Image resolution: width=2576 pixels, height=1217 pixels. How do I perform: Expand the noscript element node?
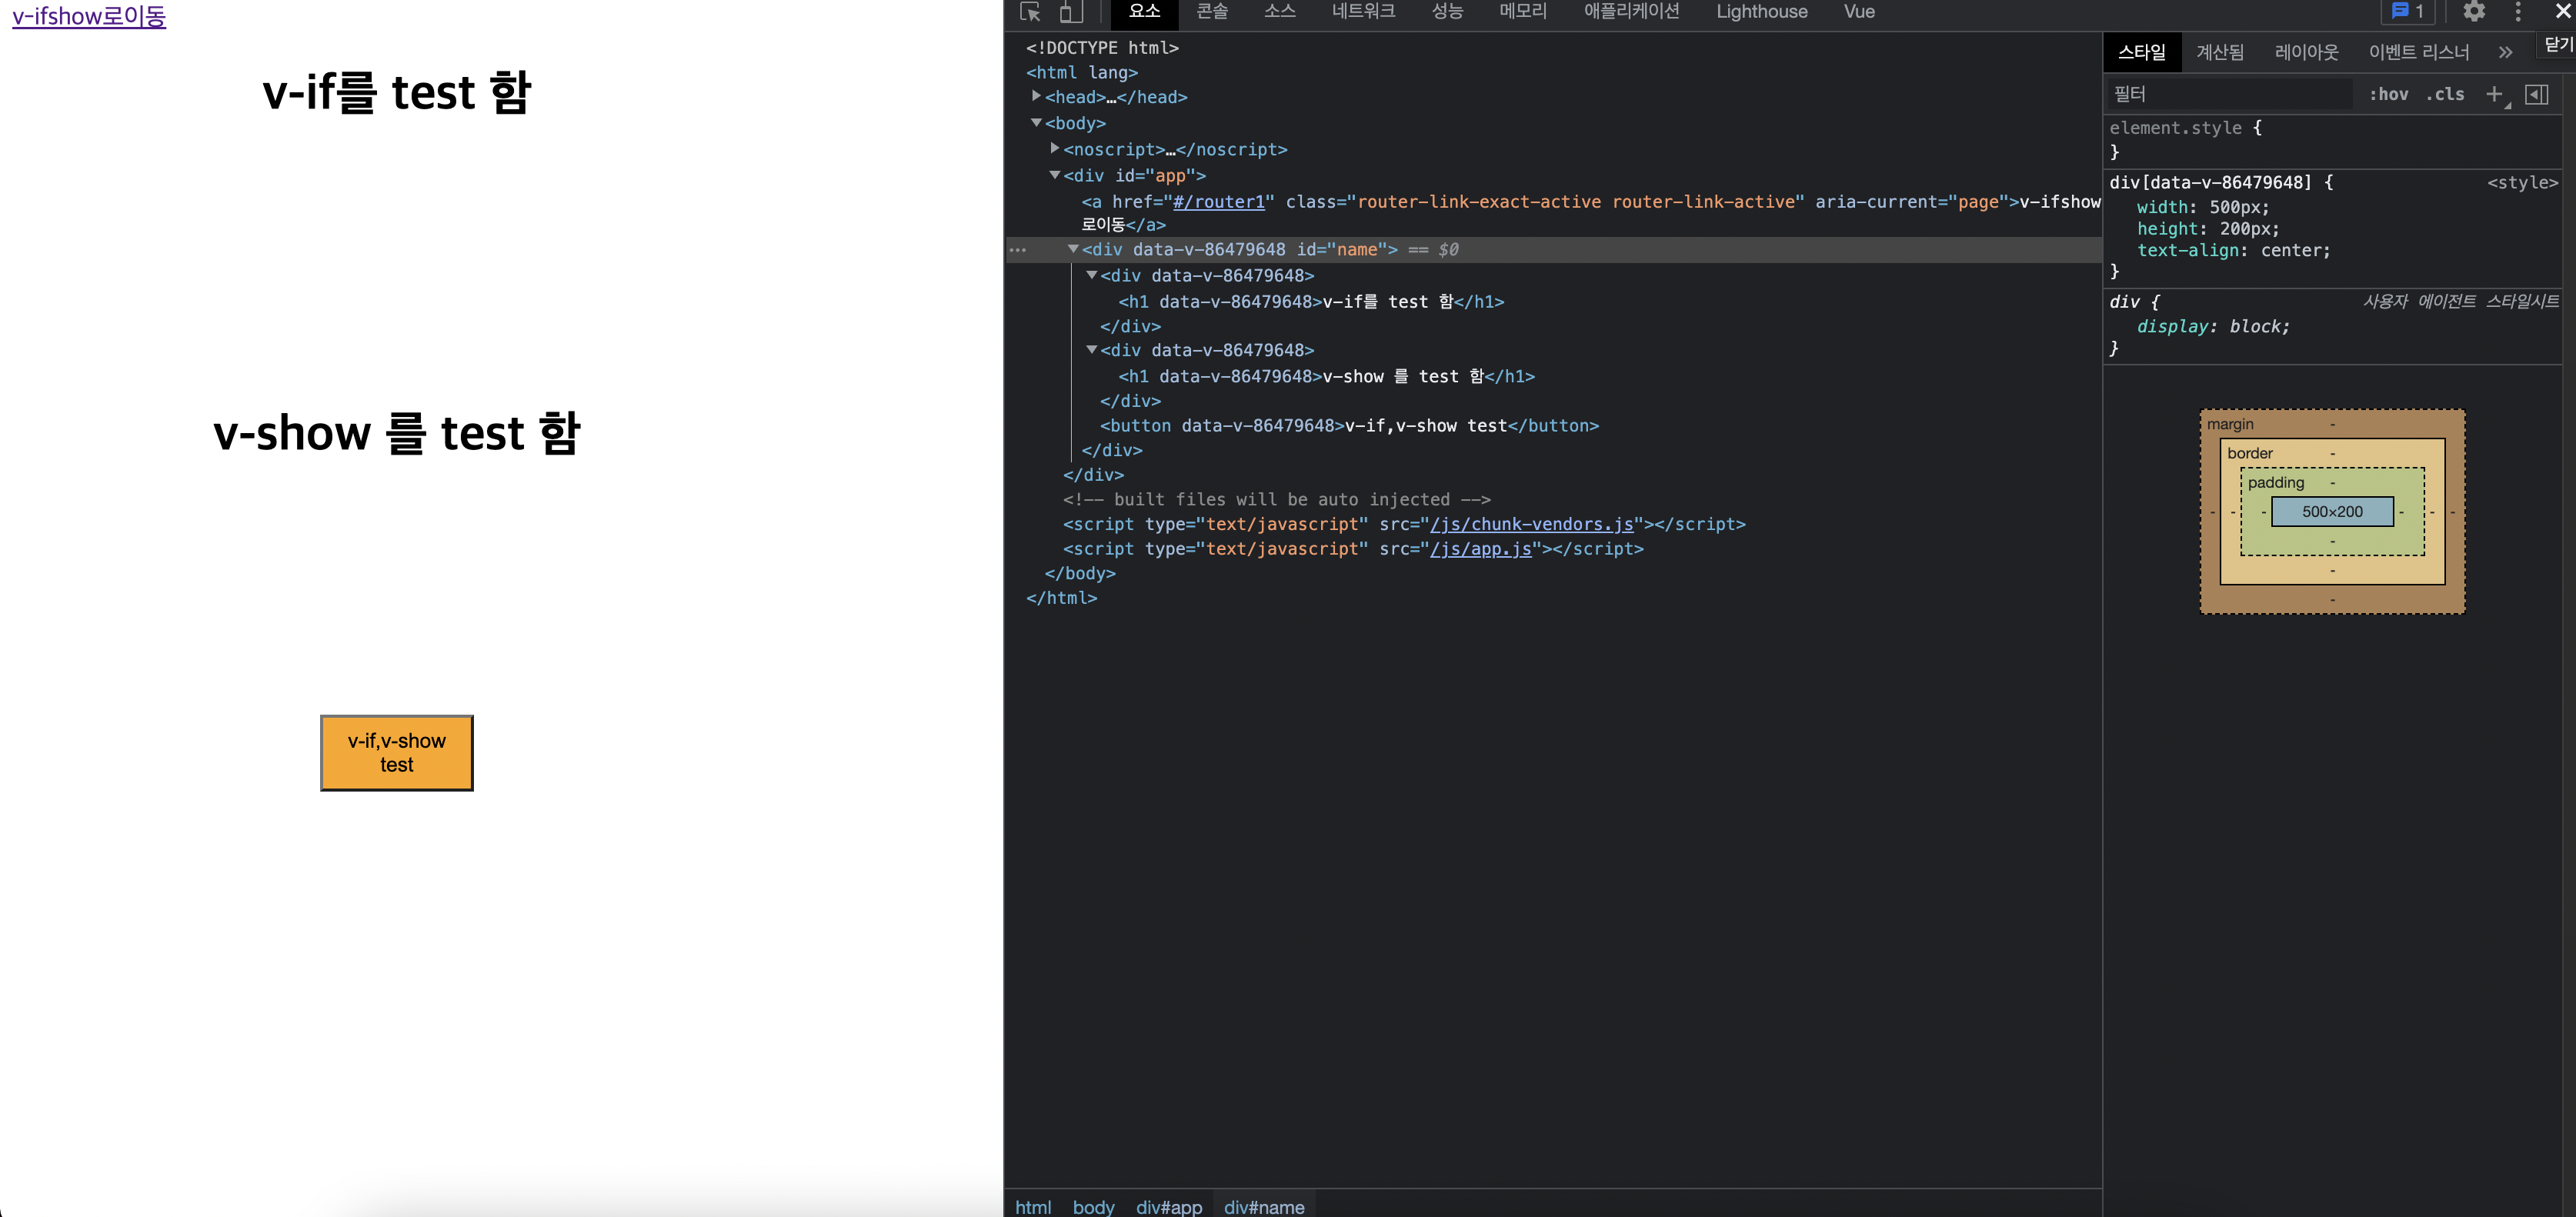(1054, 148)
